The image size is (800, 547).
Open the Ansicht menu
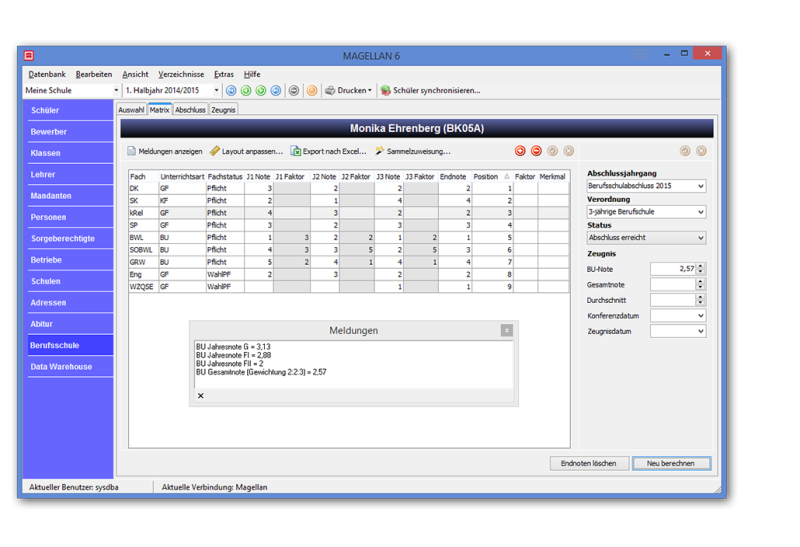pyautogui.click(x=135, y=74)
